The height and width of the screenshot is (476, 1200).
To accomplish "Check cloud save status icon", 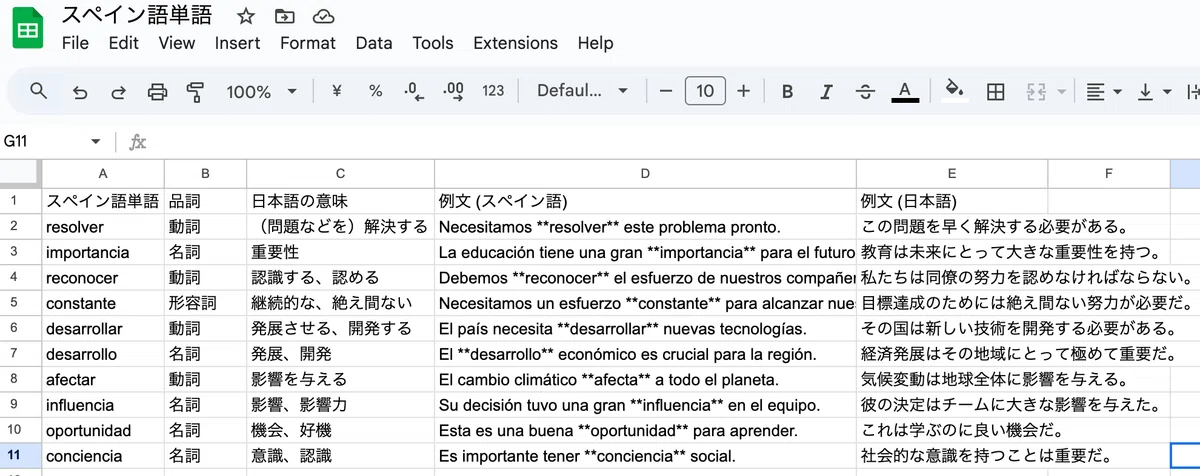I will coord(322,16).
